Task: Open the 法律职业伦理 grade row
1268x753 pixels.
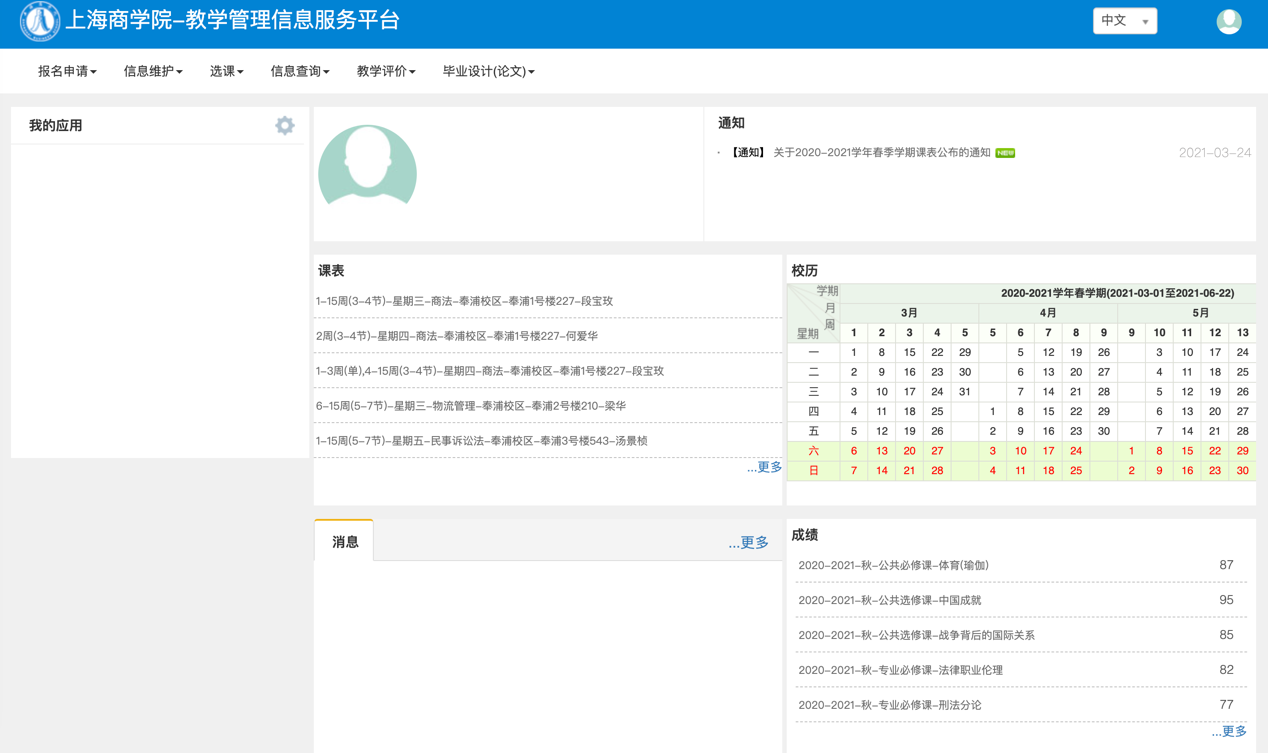Action: coord(900,670)
